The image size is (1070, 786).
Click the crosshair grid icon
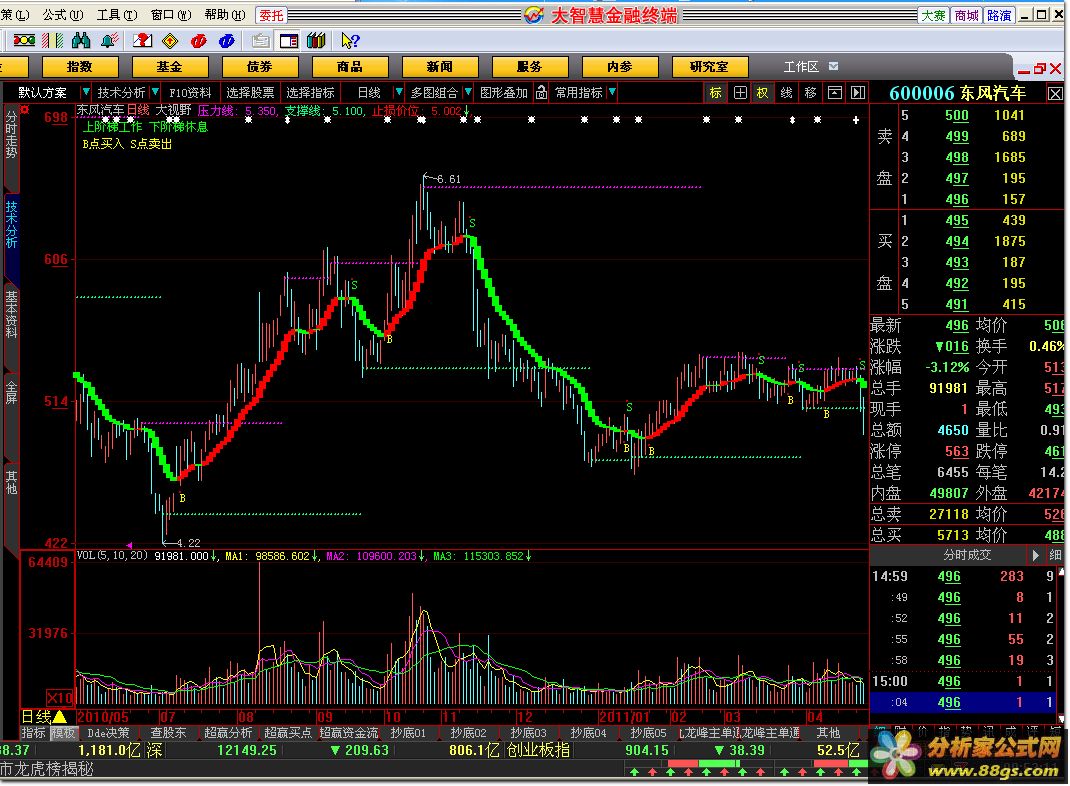(740, 92)
